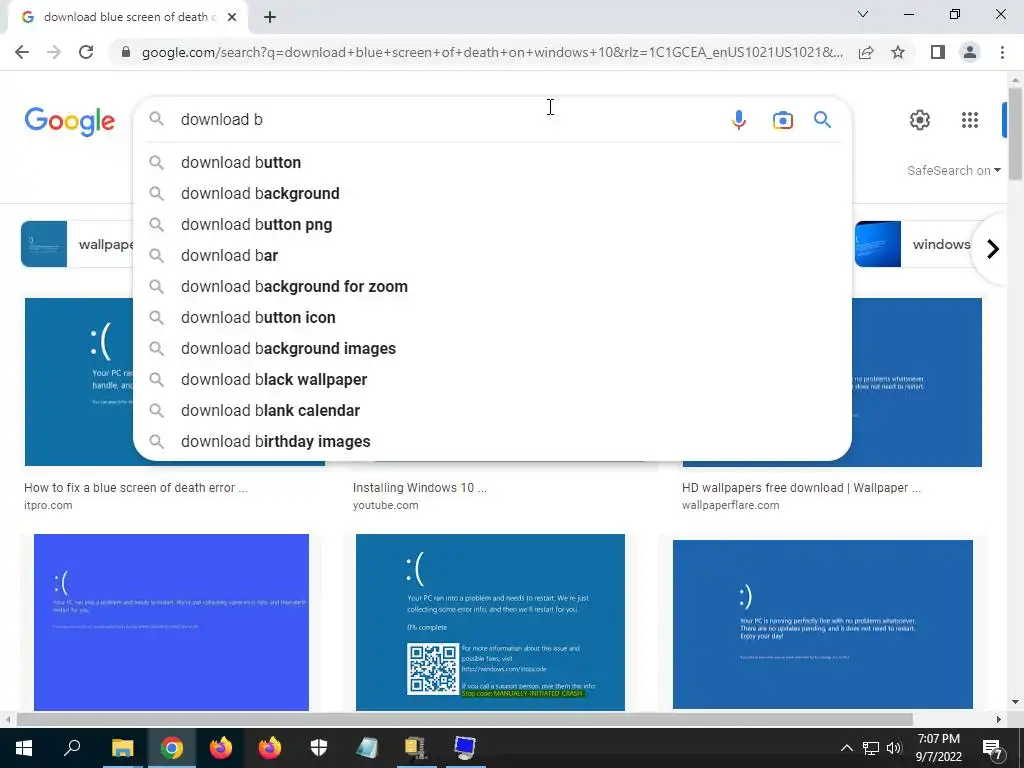The width and height of the screenshot is (1024, 768).
Task: Select suggestion 'download background for zoom'
Action: coord(492,287)
